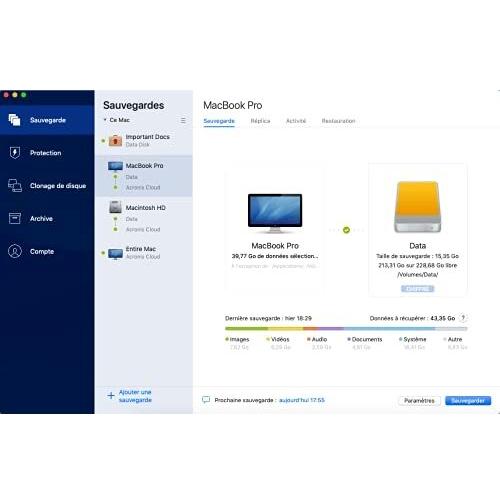This screenshot has height=500, width=500.
Task: Click next backup time aujourd'hui link
Action: [x=302, y=400]
